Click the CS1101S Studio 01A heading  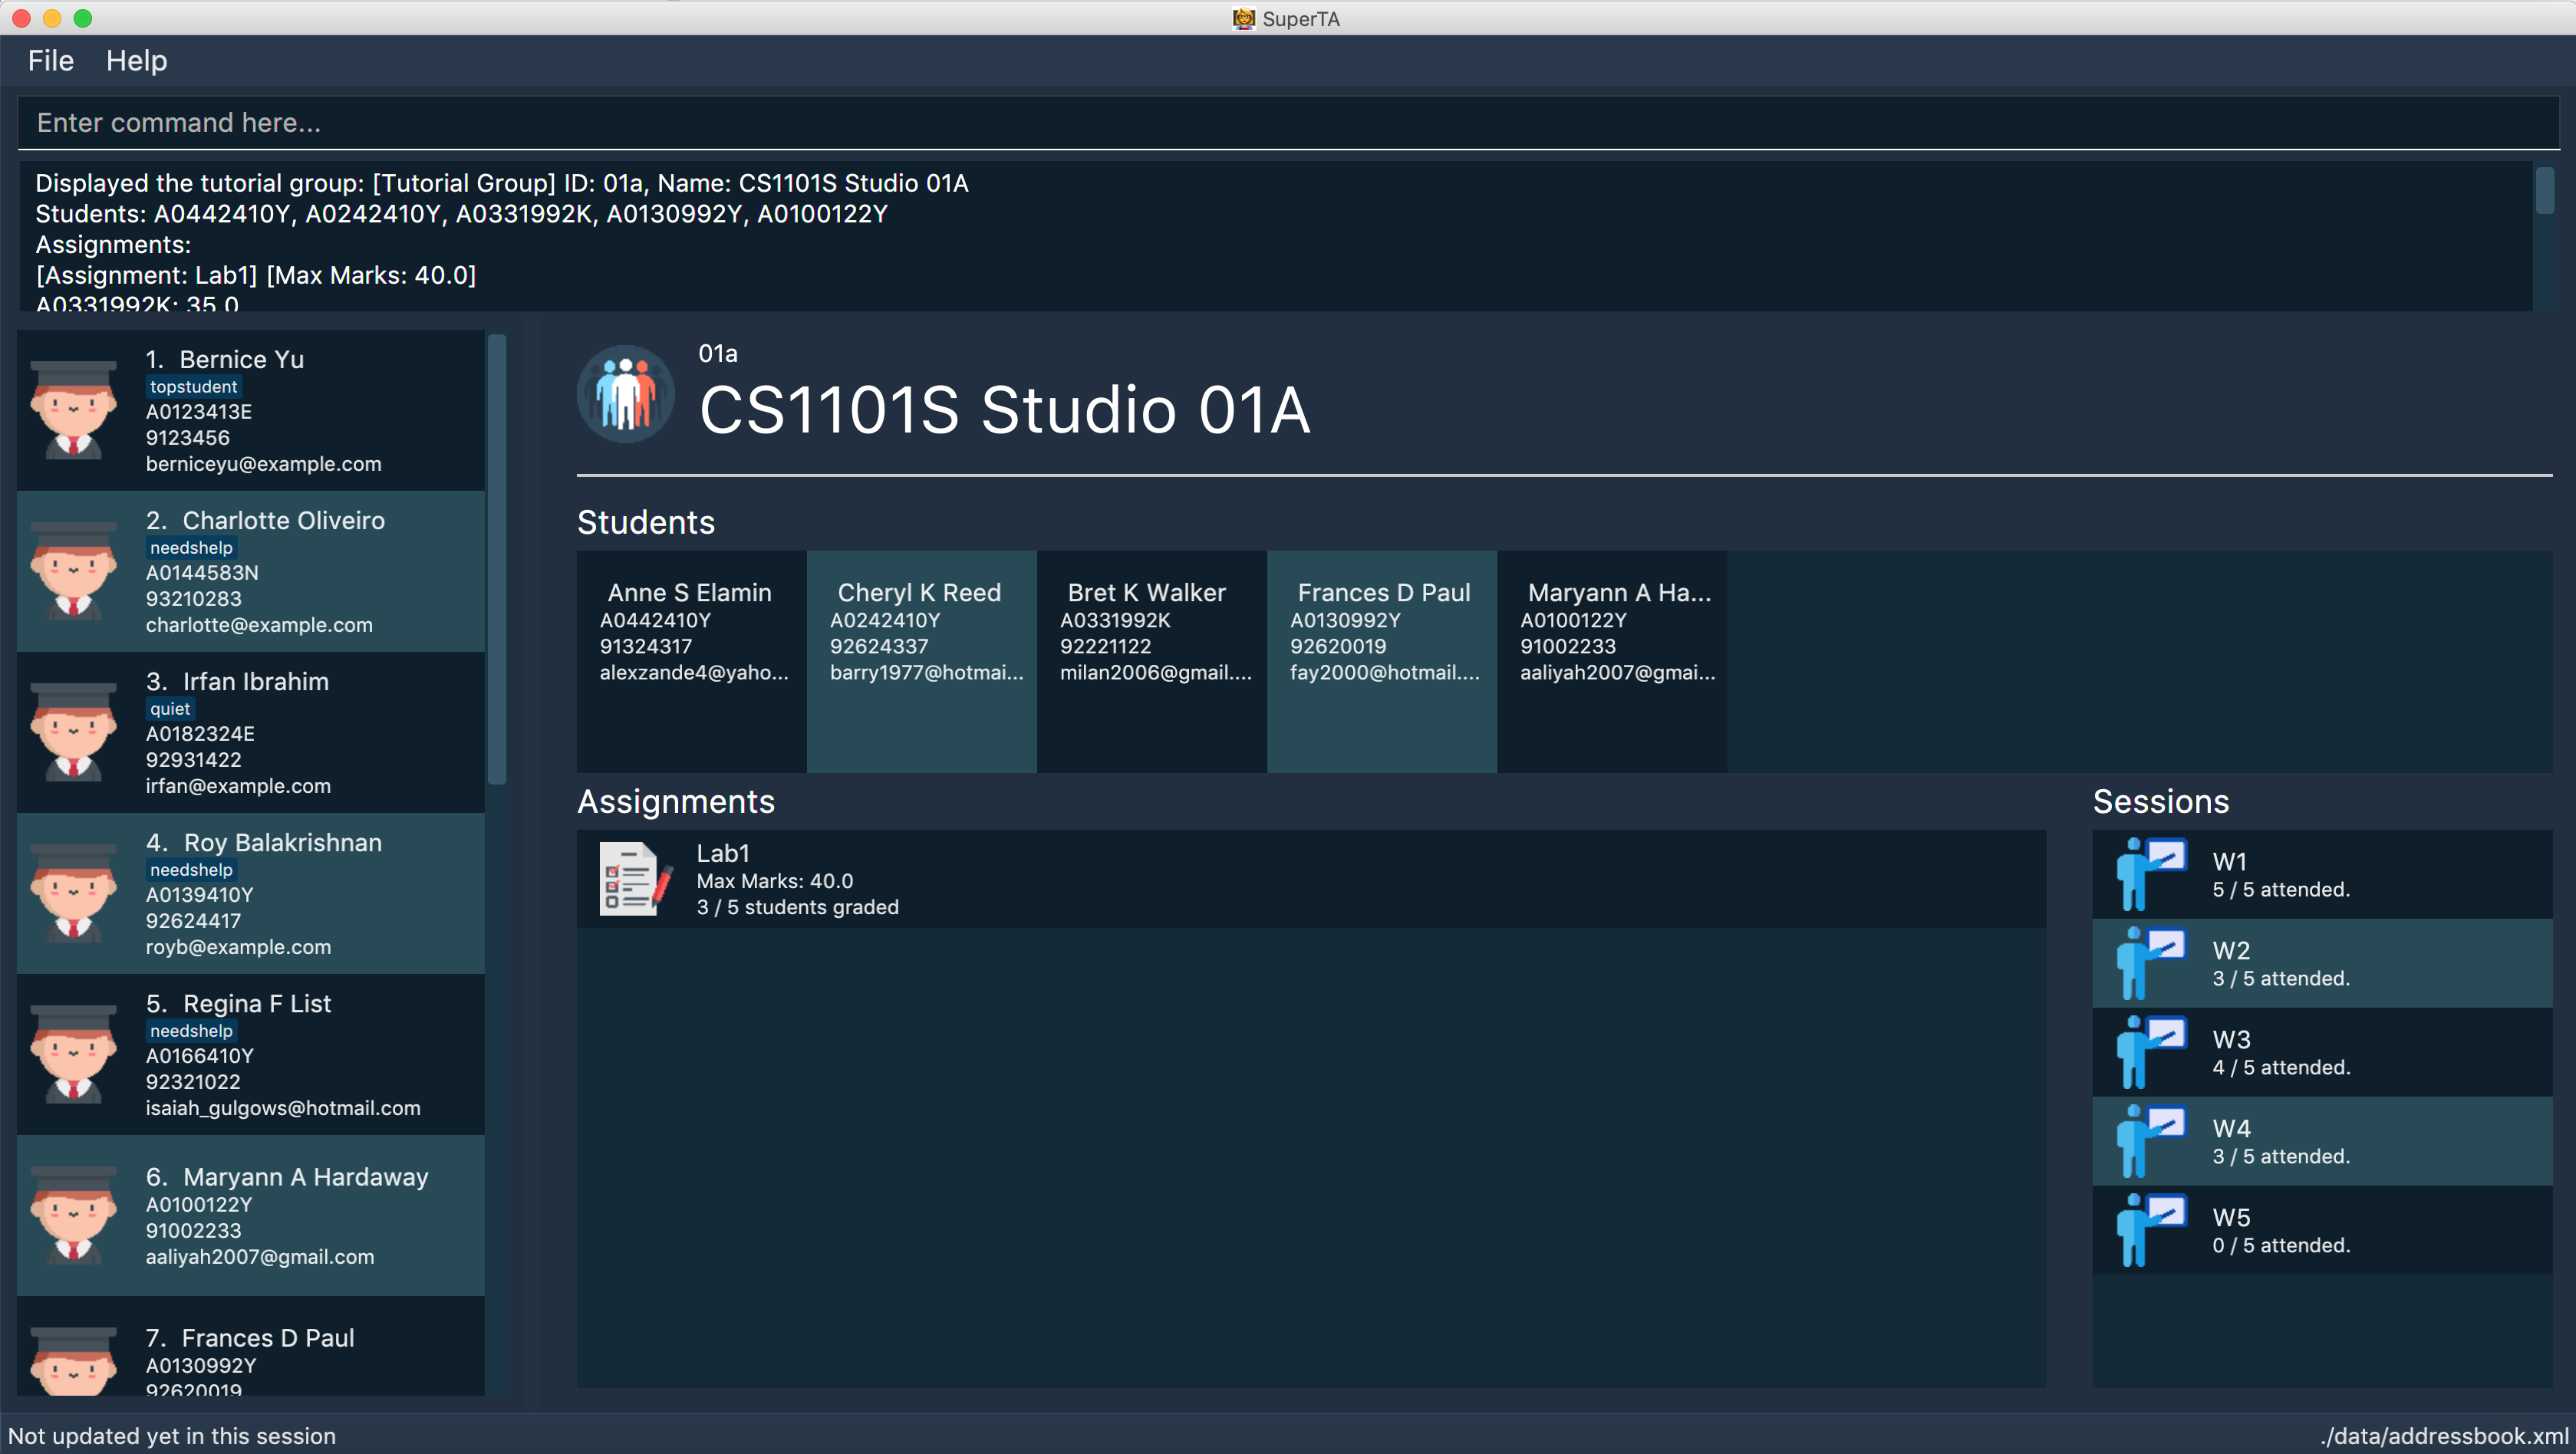pyautogui.click(x=1004, y=410)
